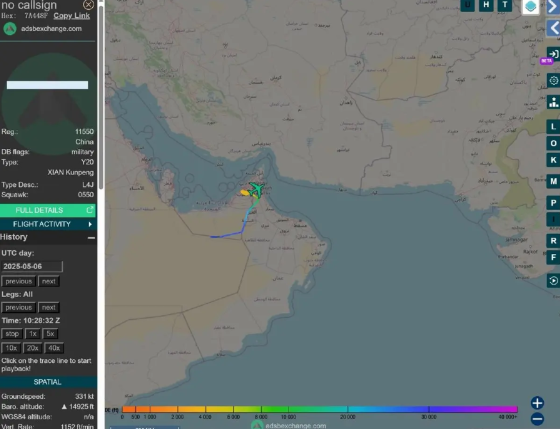Click the settings gear icon
560x429 pixels.
tap(553, 81)
